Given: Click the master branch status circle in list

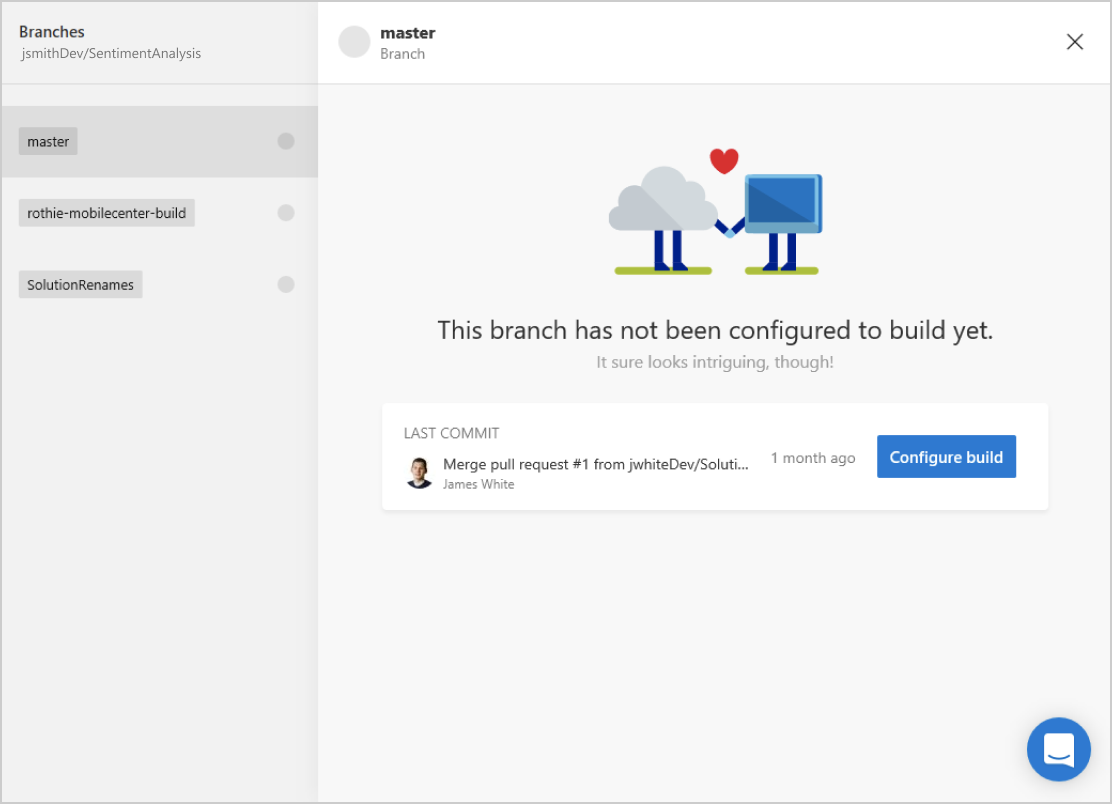Looking at the screenshot, I should pyautogui.click(x=286, y=141).
